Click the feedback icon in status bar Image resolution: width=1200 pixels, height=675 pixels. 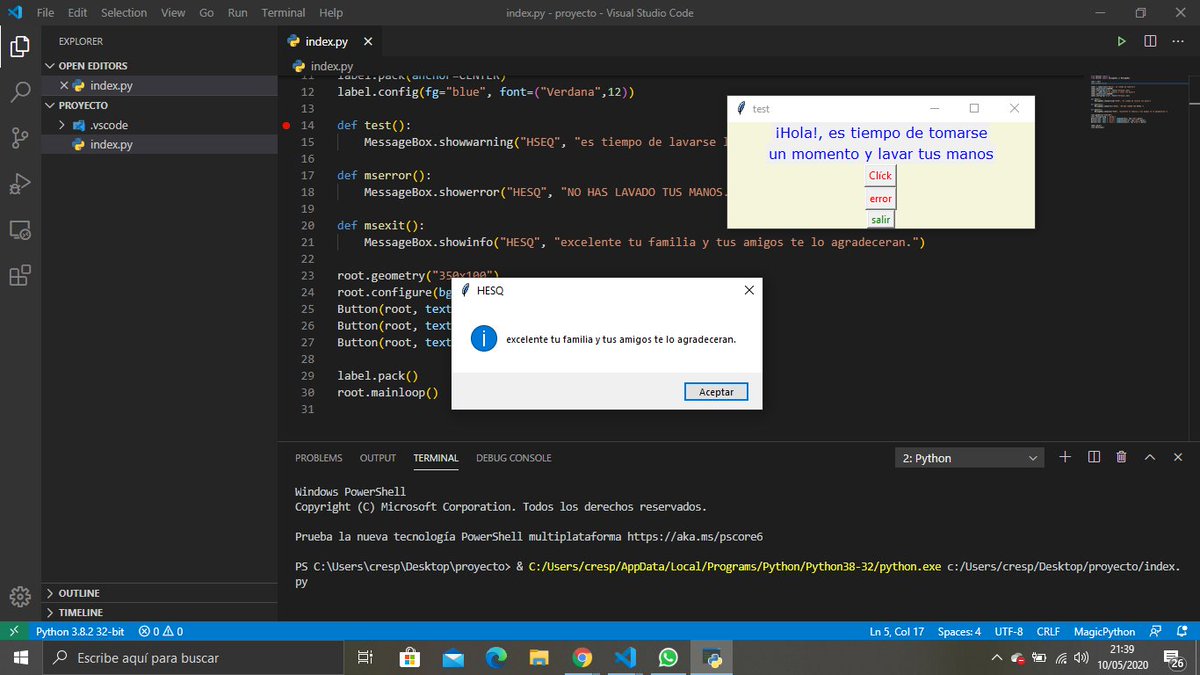pos(1155,632)
